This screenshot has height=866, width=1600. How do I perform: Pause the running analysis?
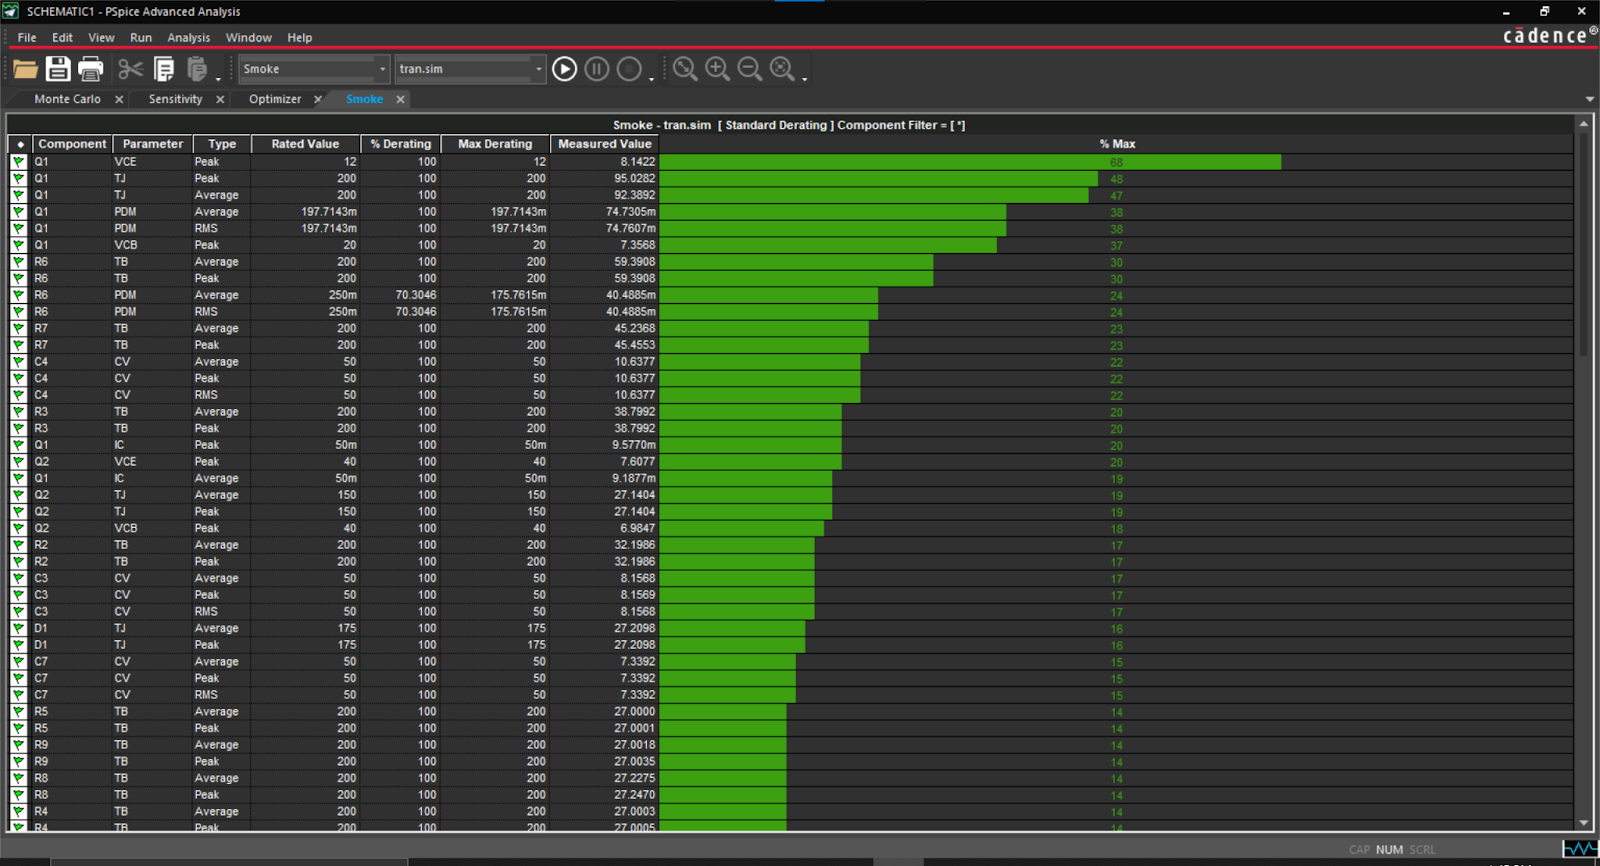tap(597, 69)
